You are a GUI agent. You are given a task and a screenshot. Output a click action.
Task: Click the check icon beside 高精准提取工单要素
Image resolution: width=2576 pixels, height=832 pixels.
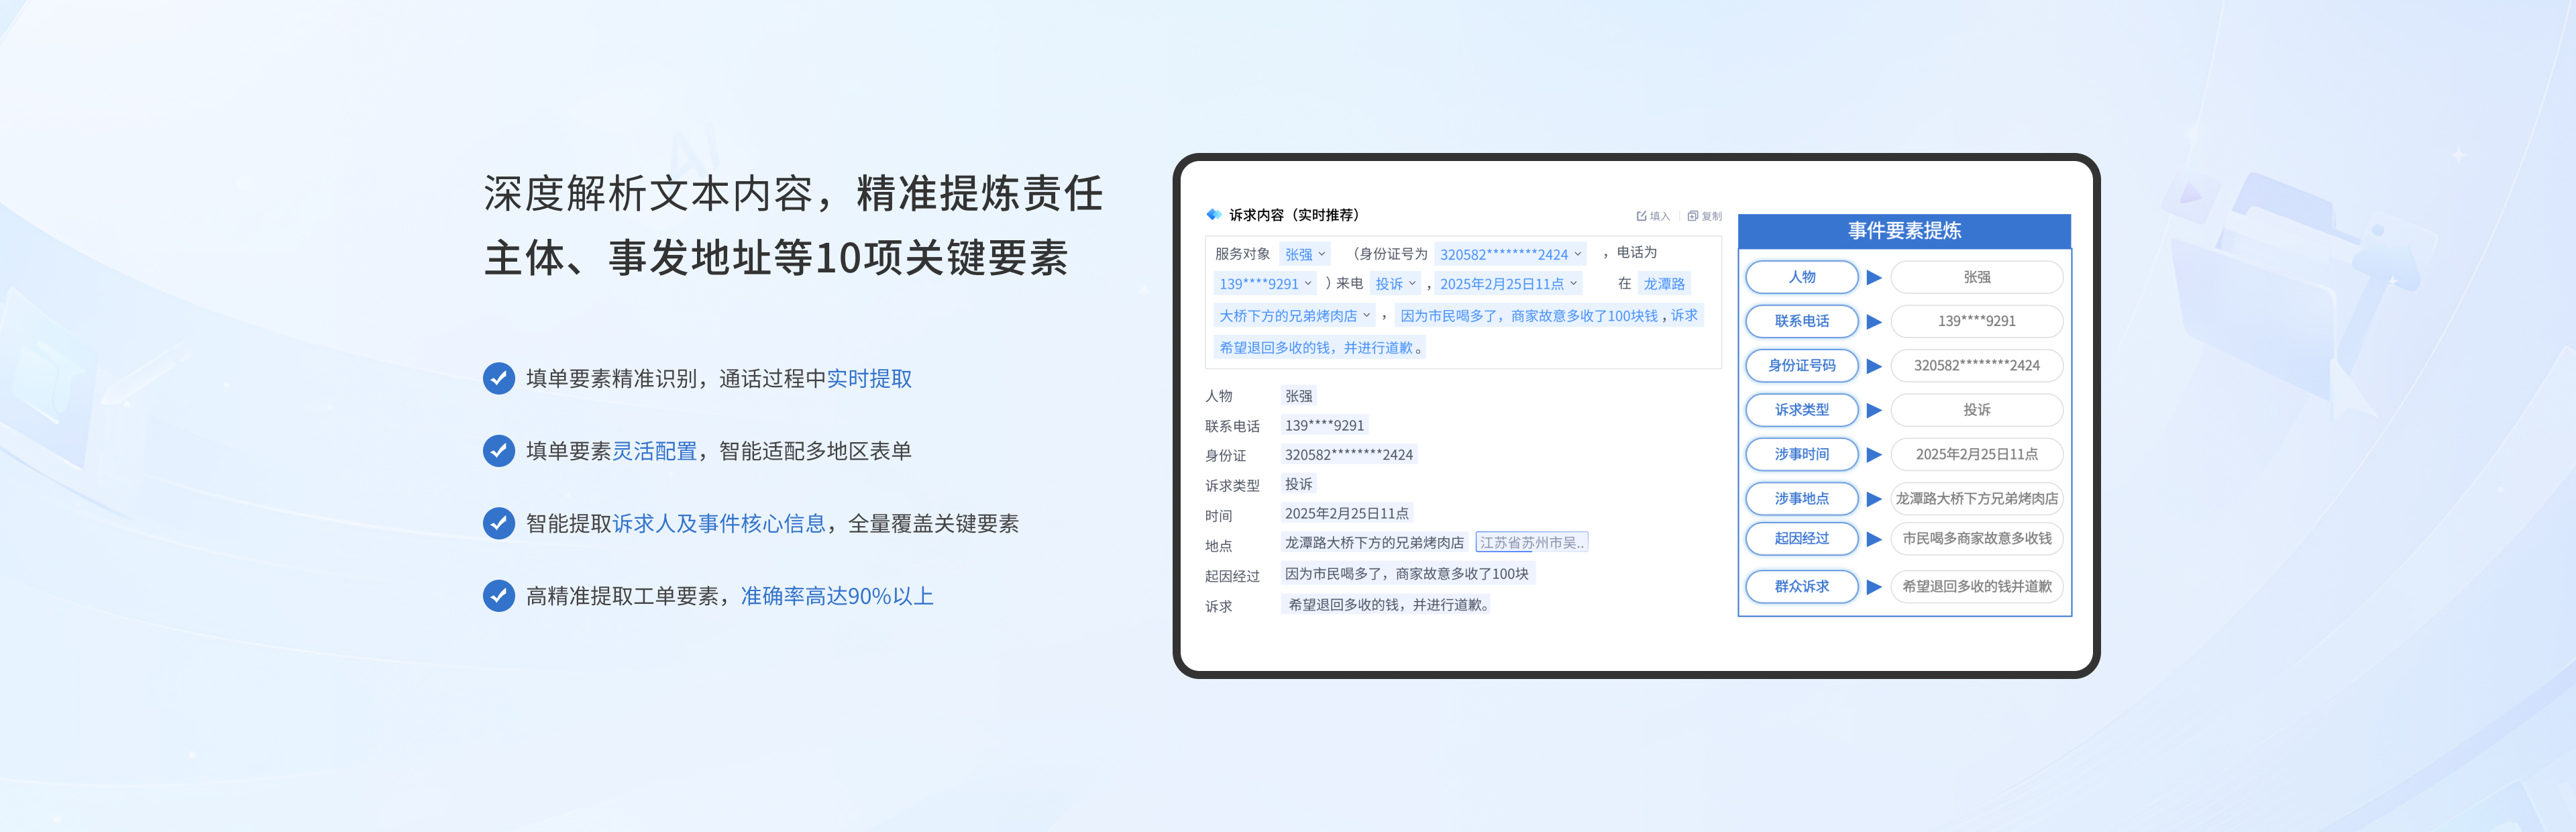[499, 596]
